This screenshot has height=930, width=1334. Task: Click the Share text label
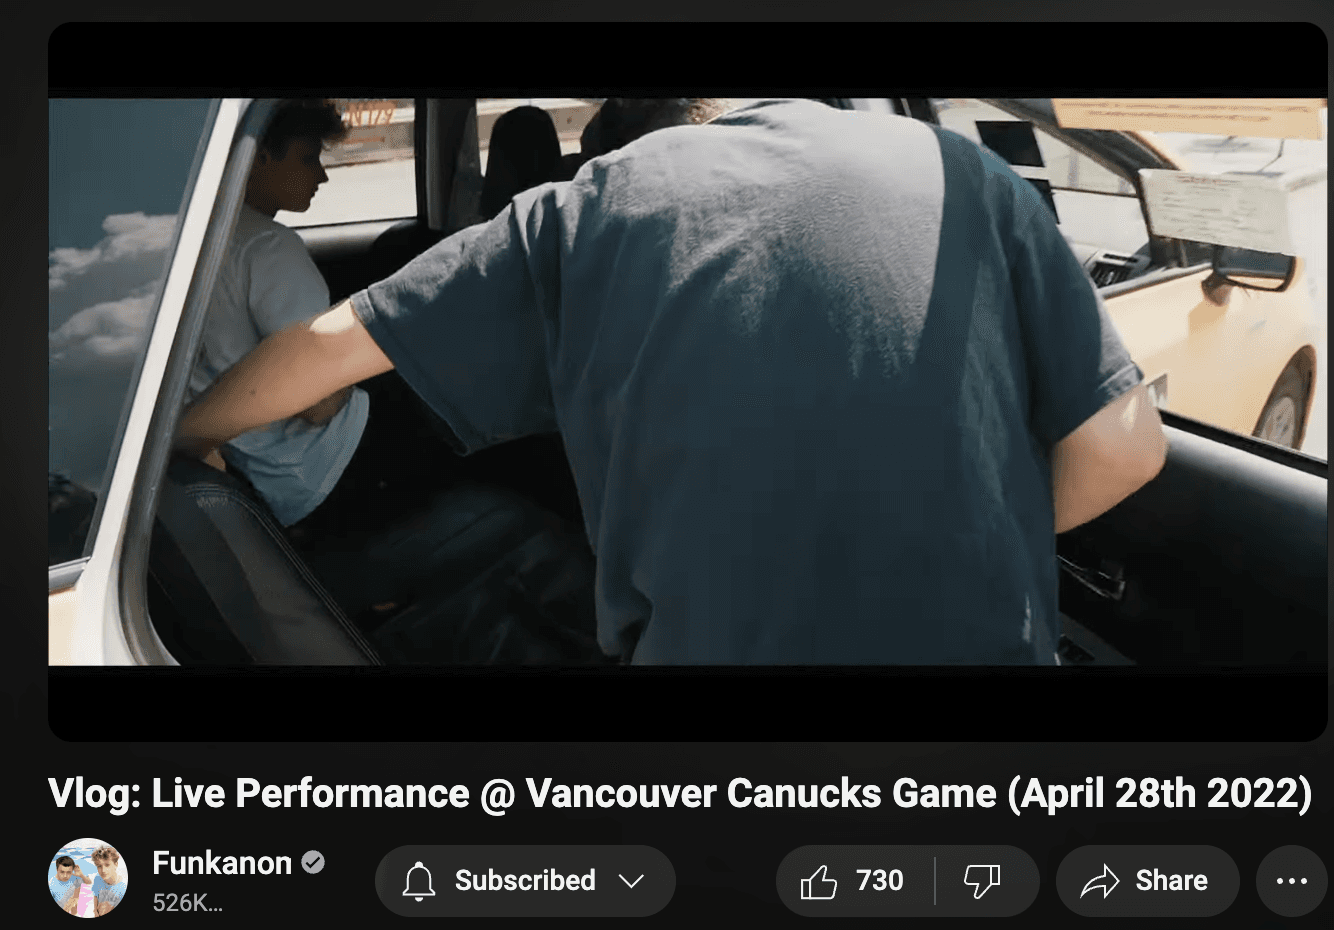pyautogui.click(x=1171, y=881)
